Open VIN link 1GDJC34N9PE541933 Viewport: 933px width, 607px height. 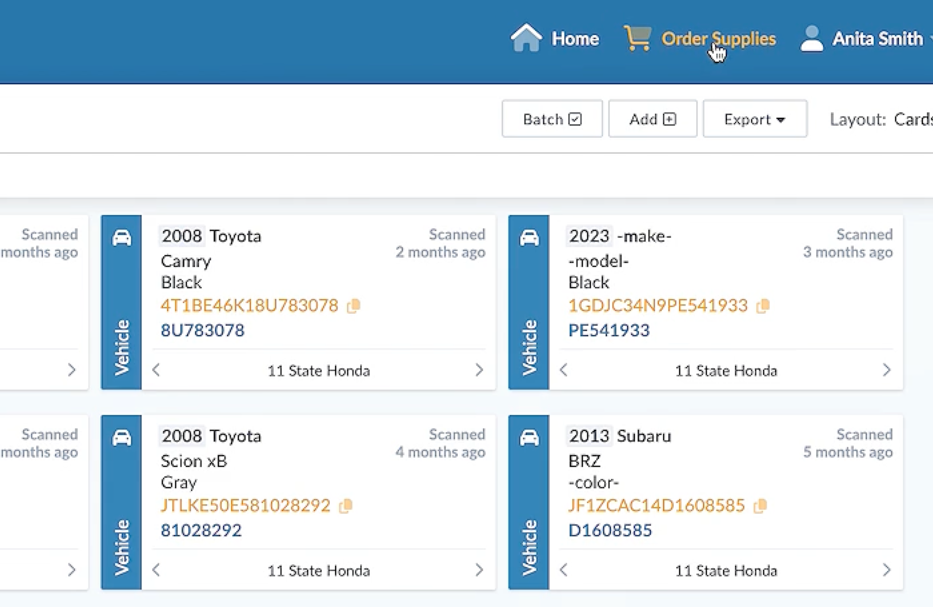[658, 306]
